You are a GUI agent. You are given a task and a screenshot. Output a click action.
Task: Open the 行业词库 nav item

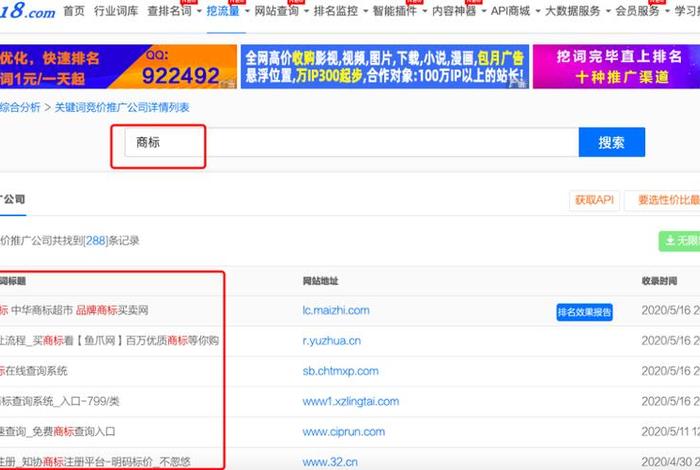coord(116,11)
